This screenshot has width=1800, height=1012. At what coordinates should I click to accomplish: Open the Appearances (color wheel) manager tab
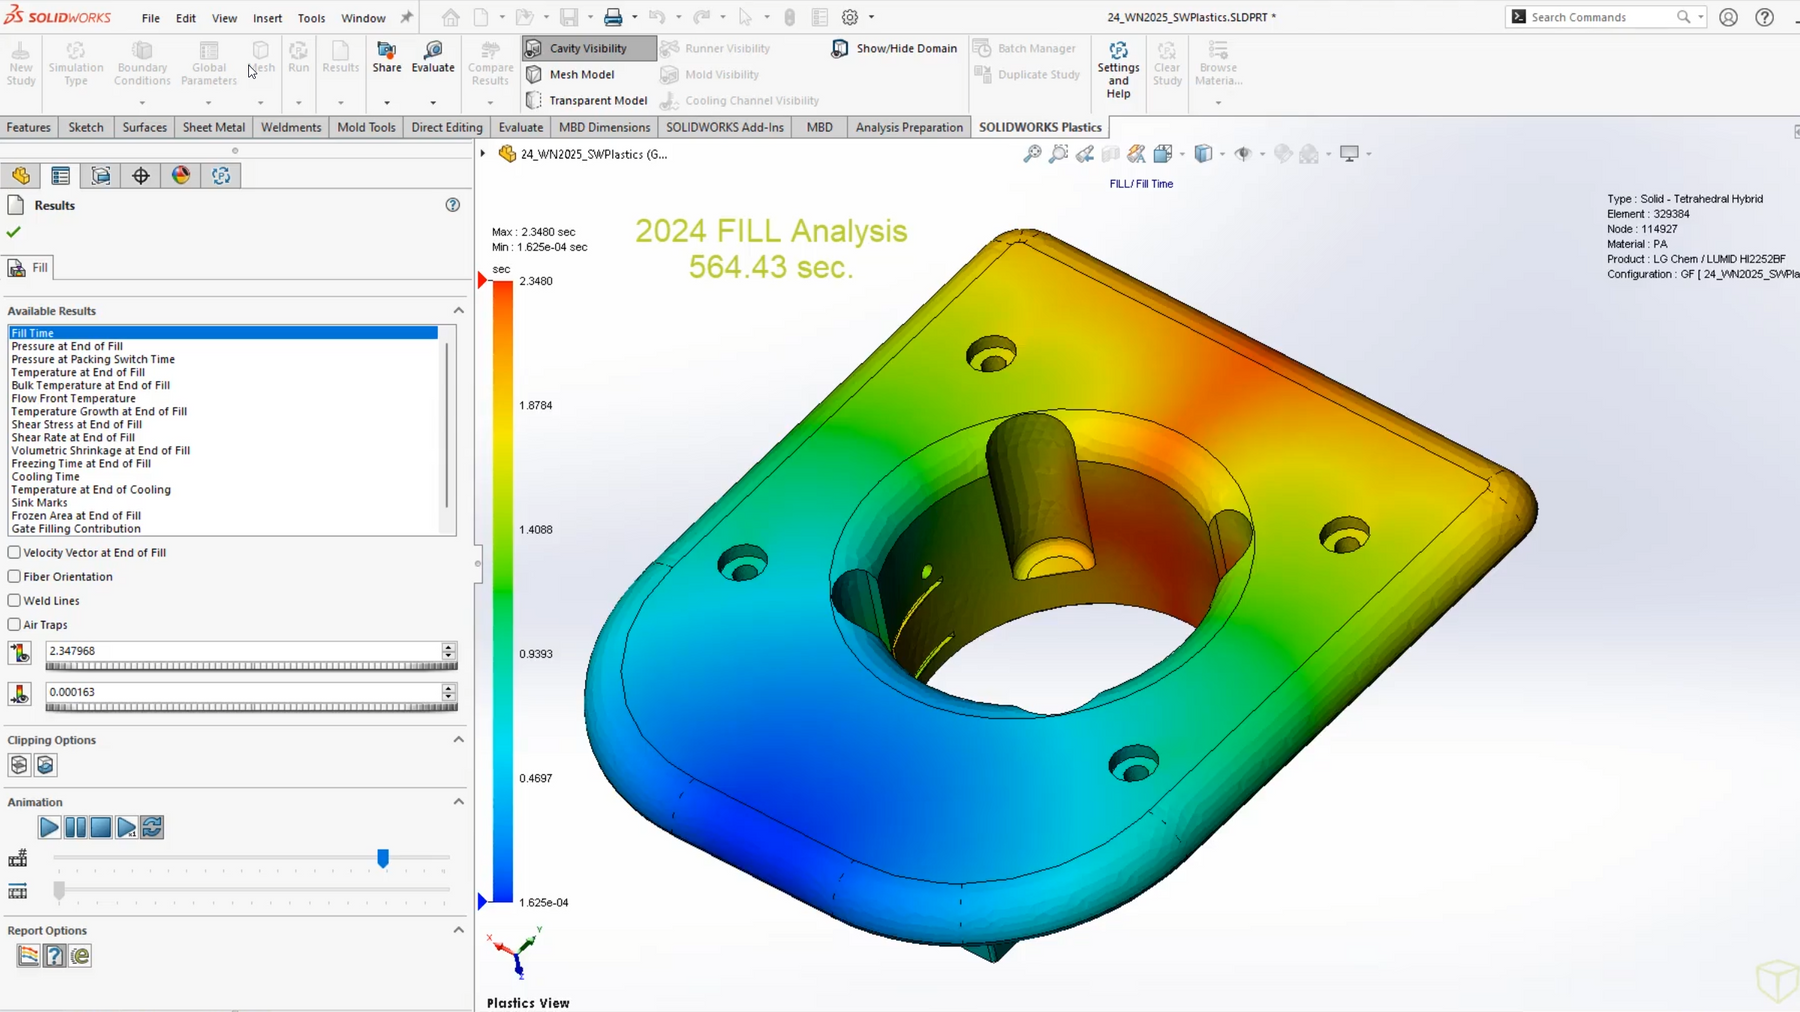click(181, 176)
